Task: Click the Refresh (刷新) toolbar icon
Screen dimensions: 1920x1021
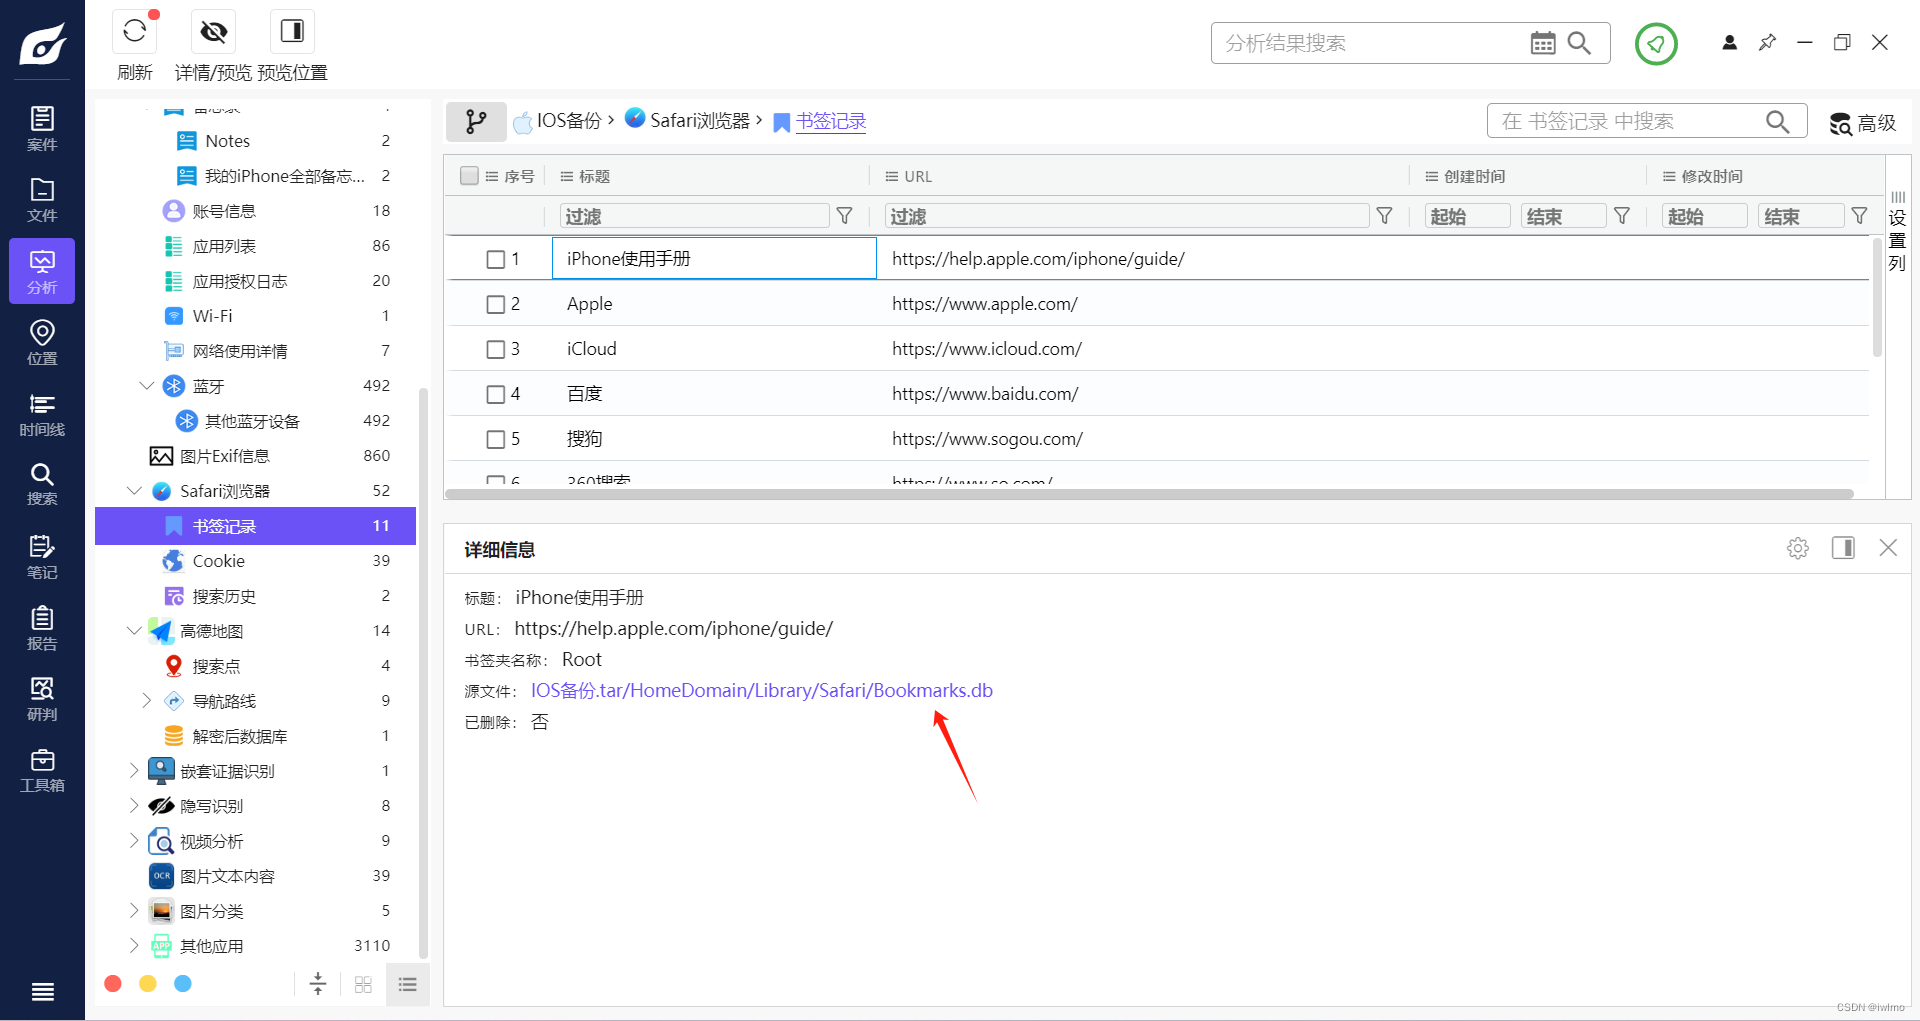Action: point(135,32)
